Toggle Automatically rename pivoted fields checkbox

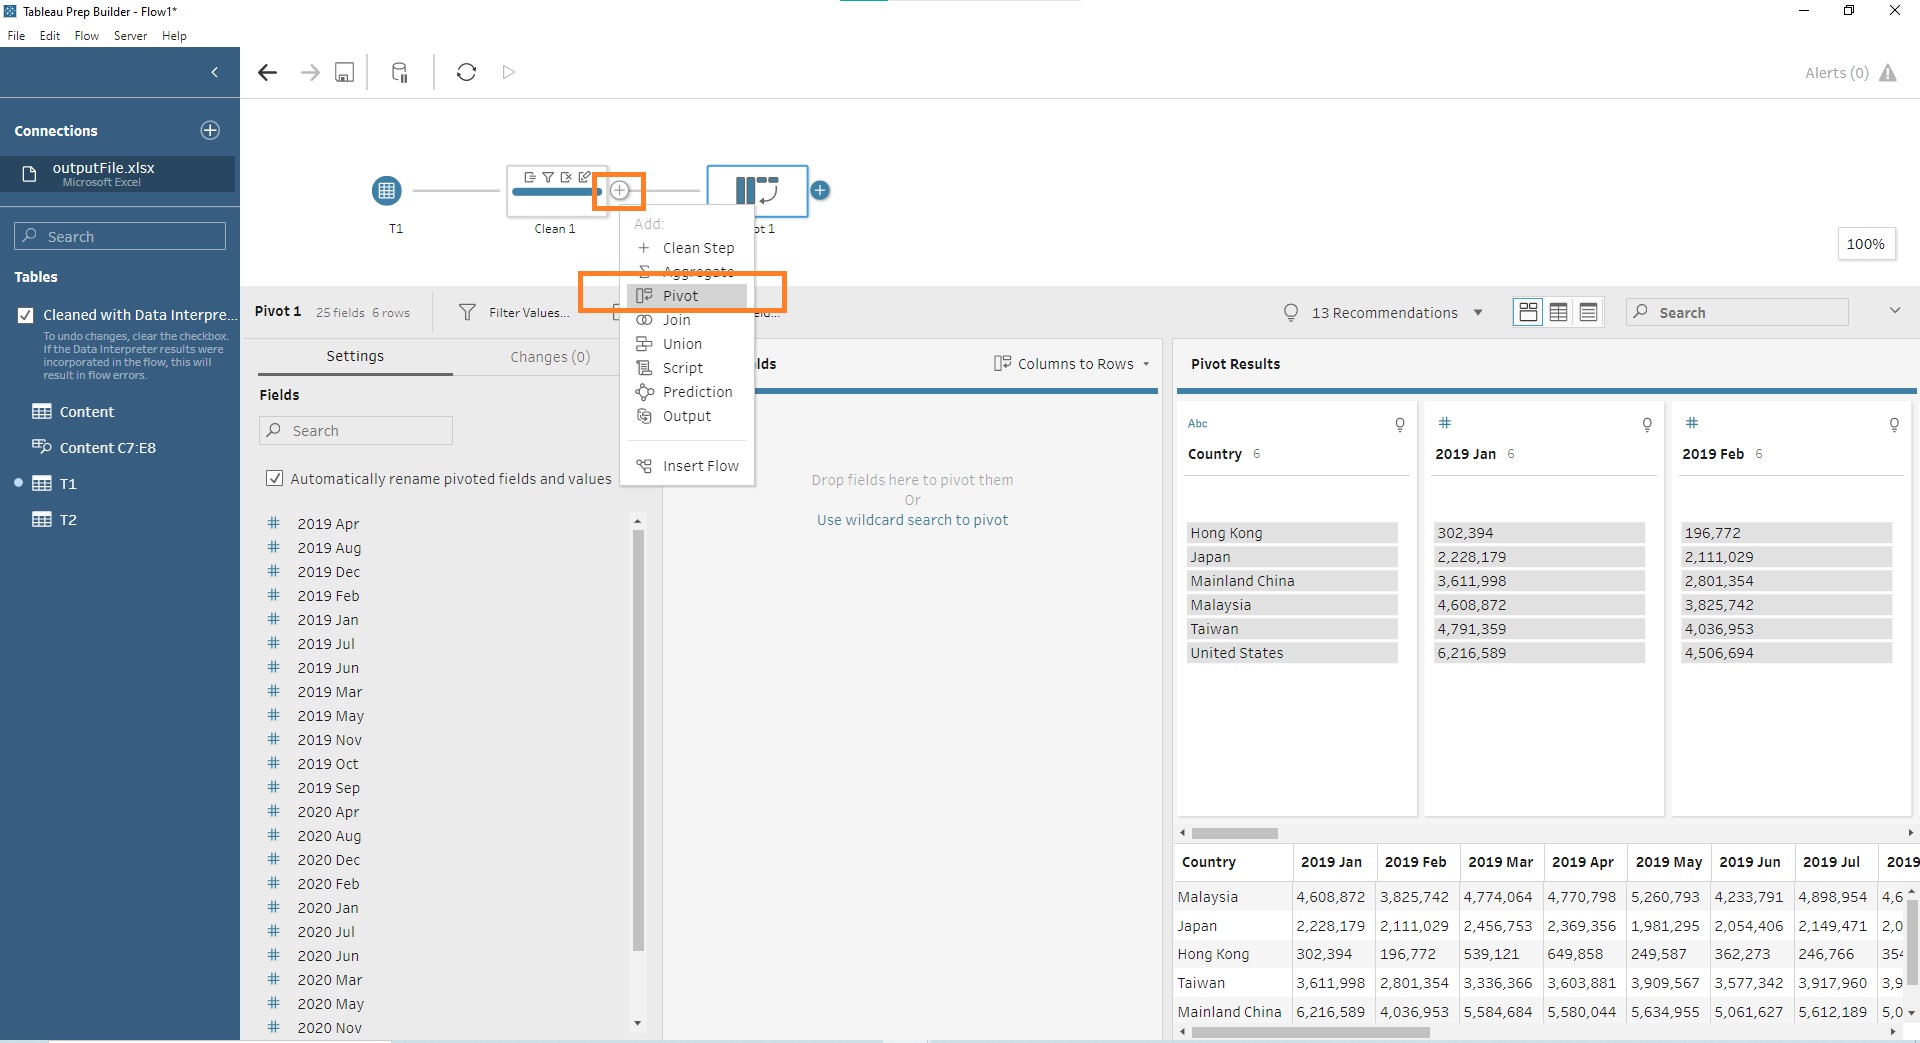tap(274, 479)
